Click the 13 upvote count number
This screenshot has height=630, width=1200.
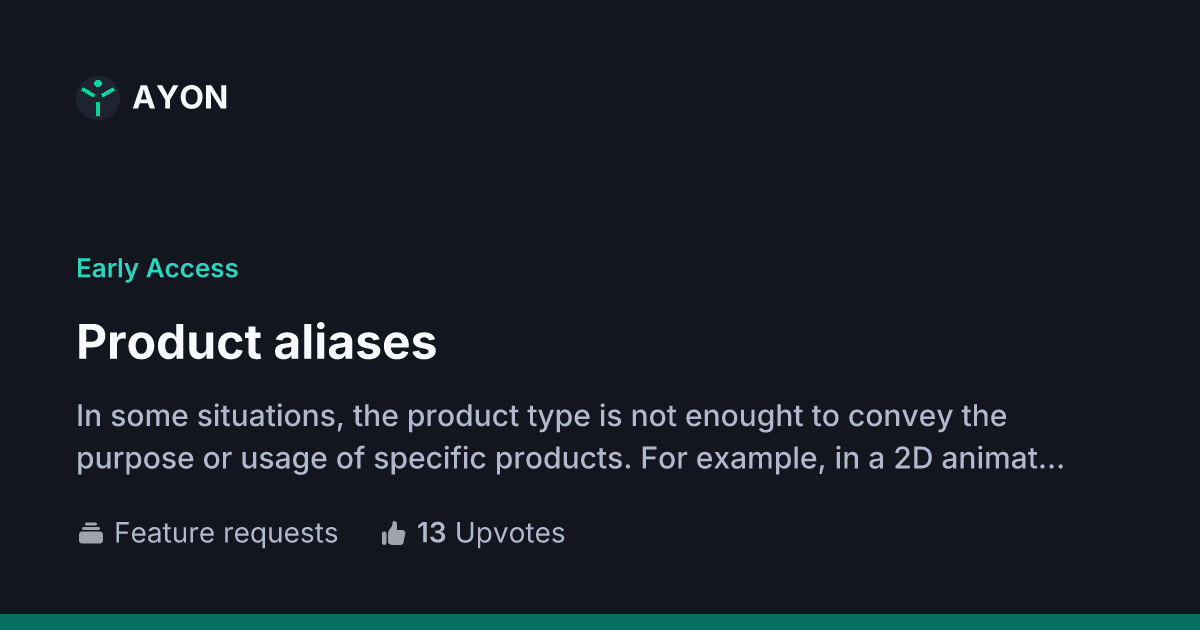(x=431, y=533)
